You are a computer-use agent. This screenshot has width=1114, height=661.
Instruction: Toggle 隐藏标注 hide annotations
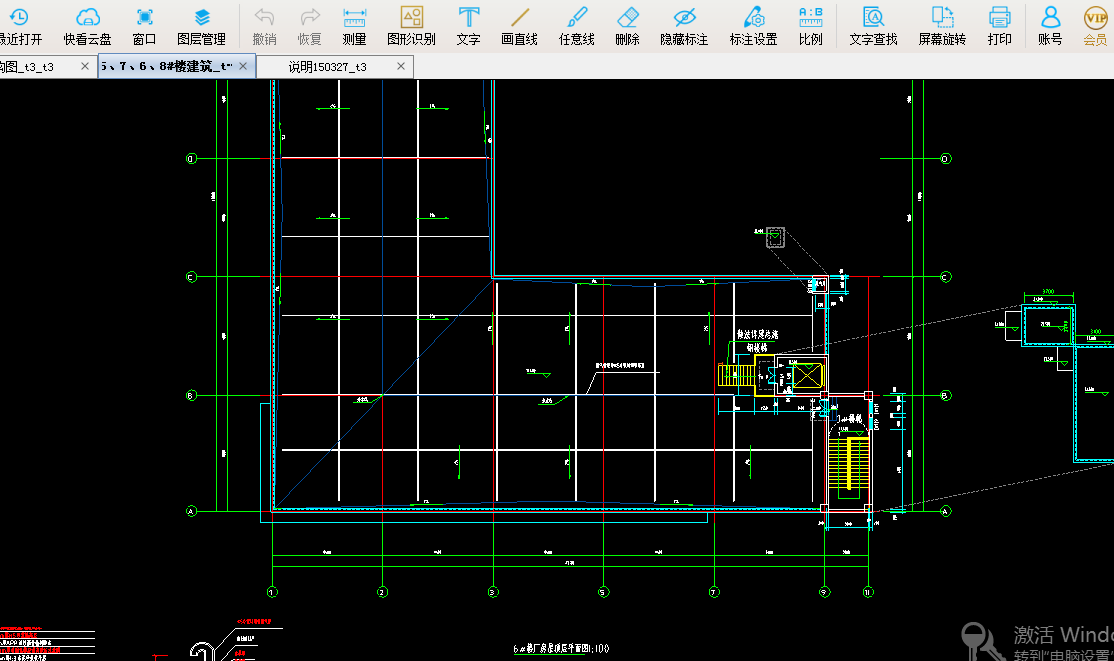pyautogui.click(x=684, y=26)
